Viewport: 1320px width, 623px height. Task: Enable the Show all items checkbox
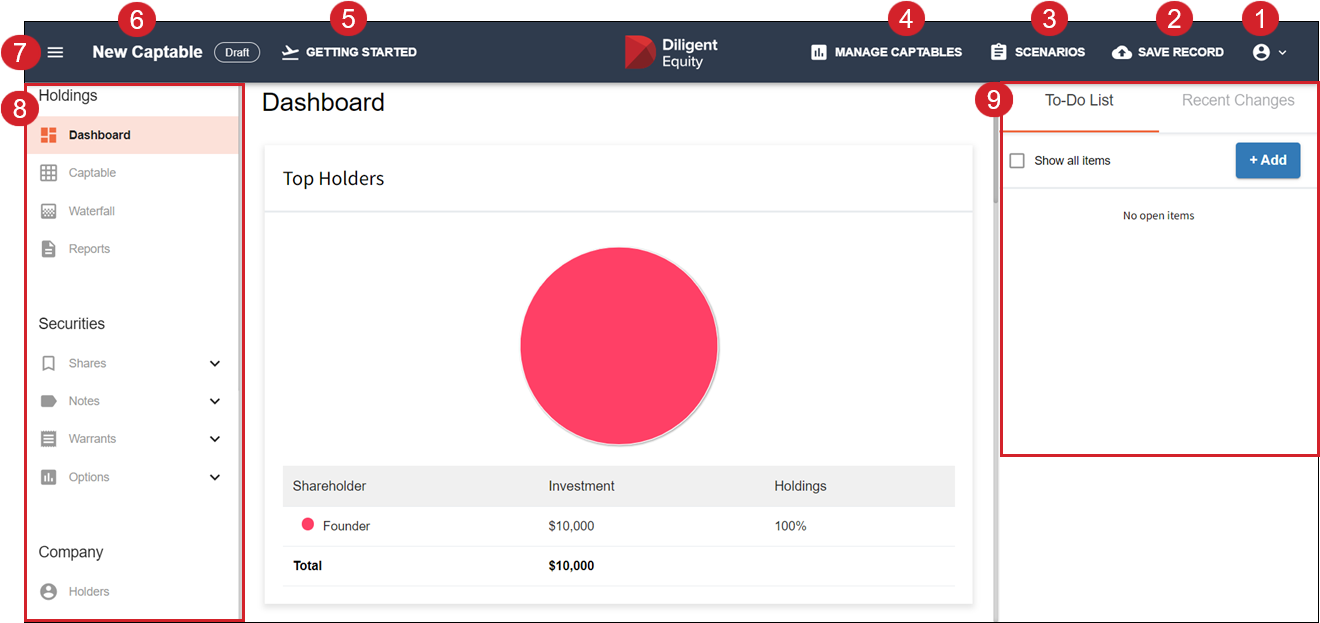point(1016,160)
